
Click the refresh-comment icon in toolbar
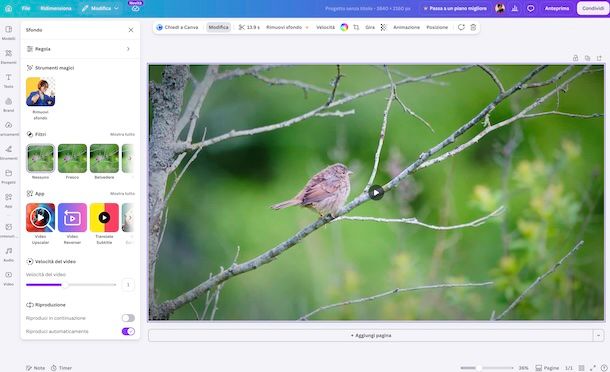[x=461, y=27]
